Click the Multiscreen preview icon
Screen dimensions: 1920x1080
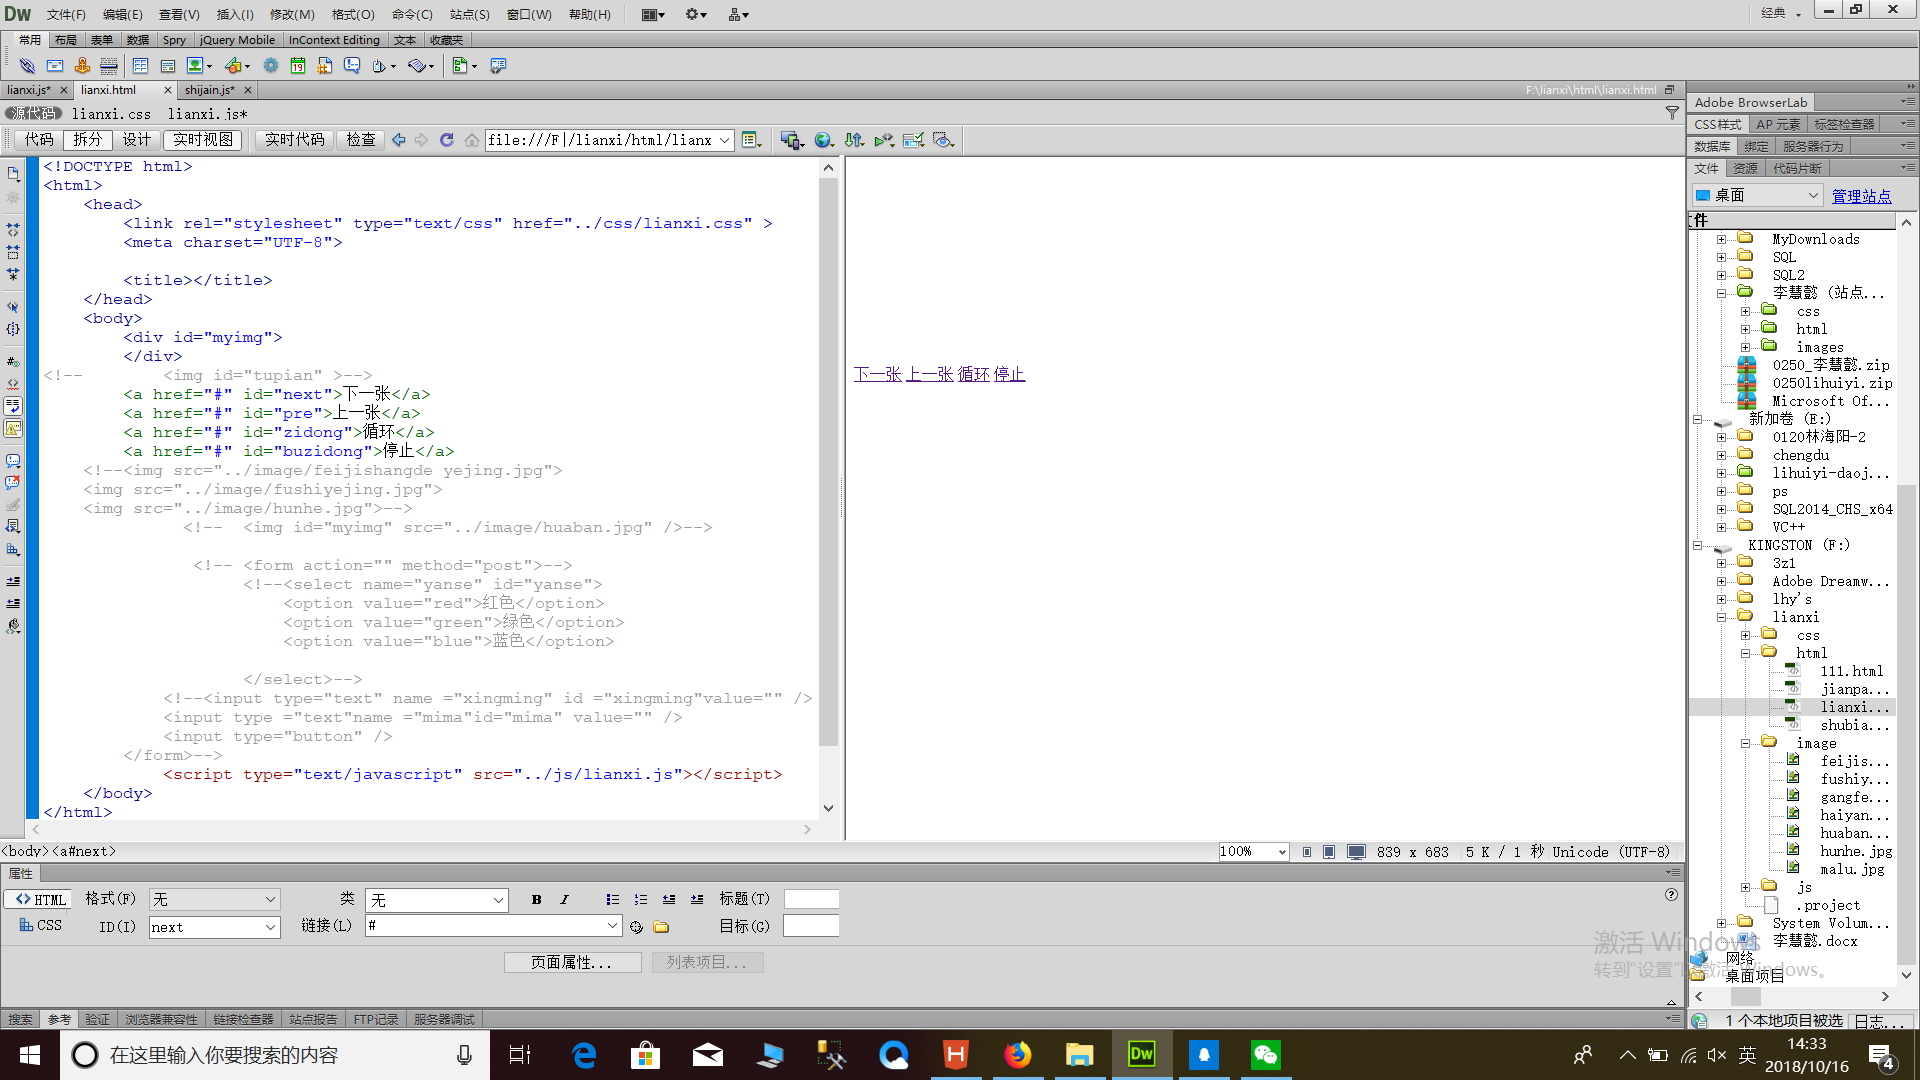(792, 140)
